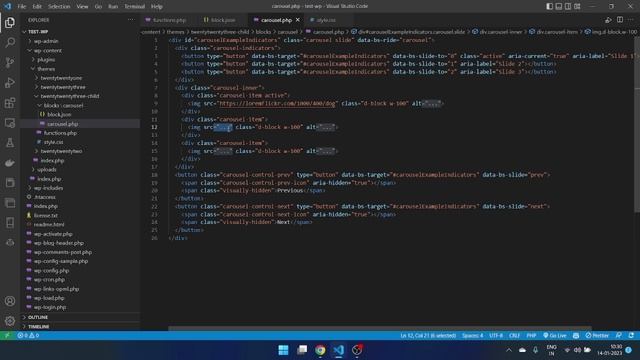Screen dimensions: 640x360
Task: Show errors and warnings count panel
Action: pos(28,336)
